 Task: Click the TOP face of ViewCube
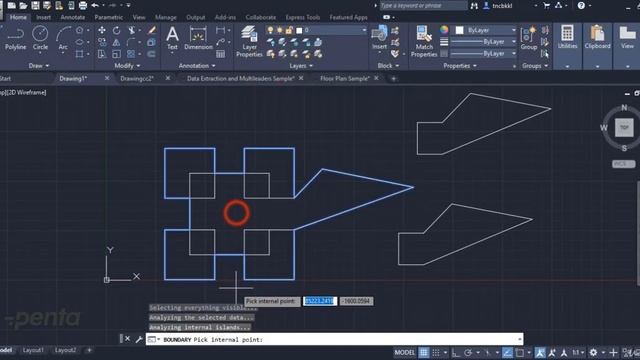click(624, 127)
